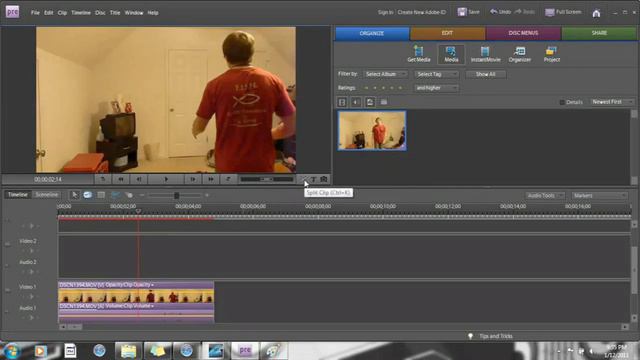Click the zoom out minus icon in timeline
This screenshot has width=640, height=360.
coord(142,196)
